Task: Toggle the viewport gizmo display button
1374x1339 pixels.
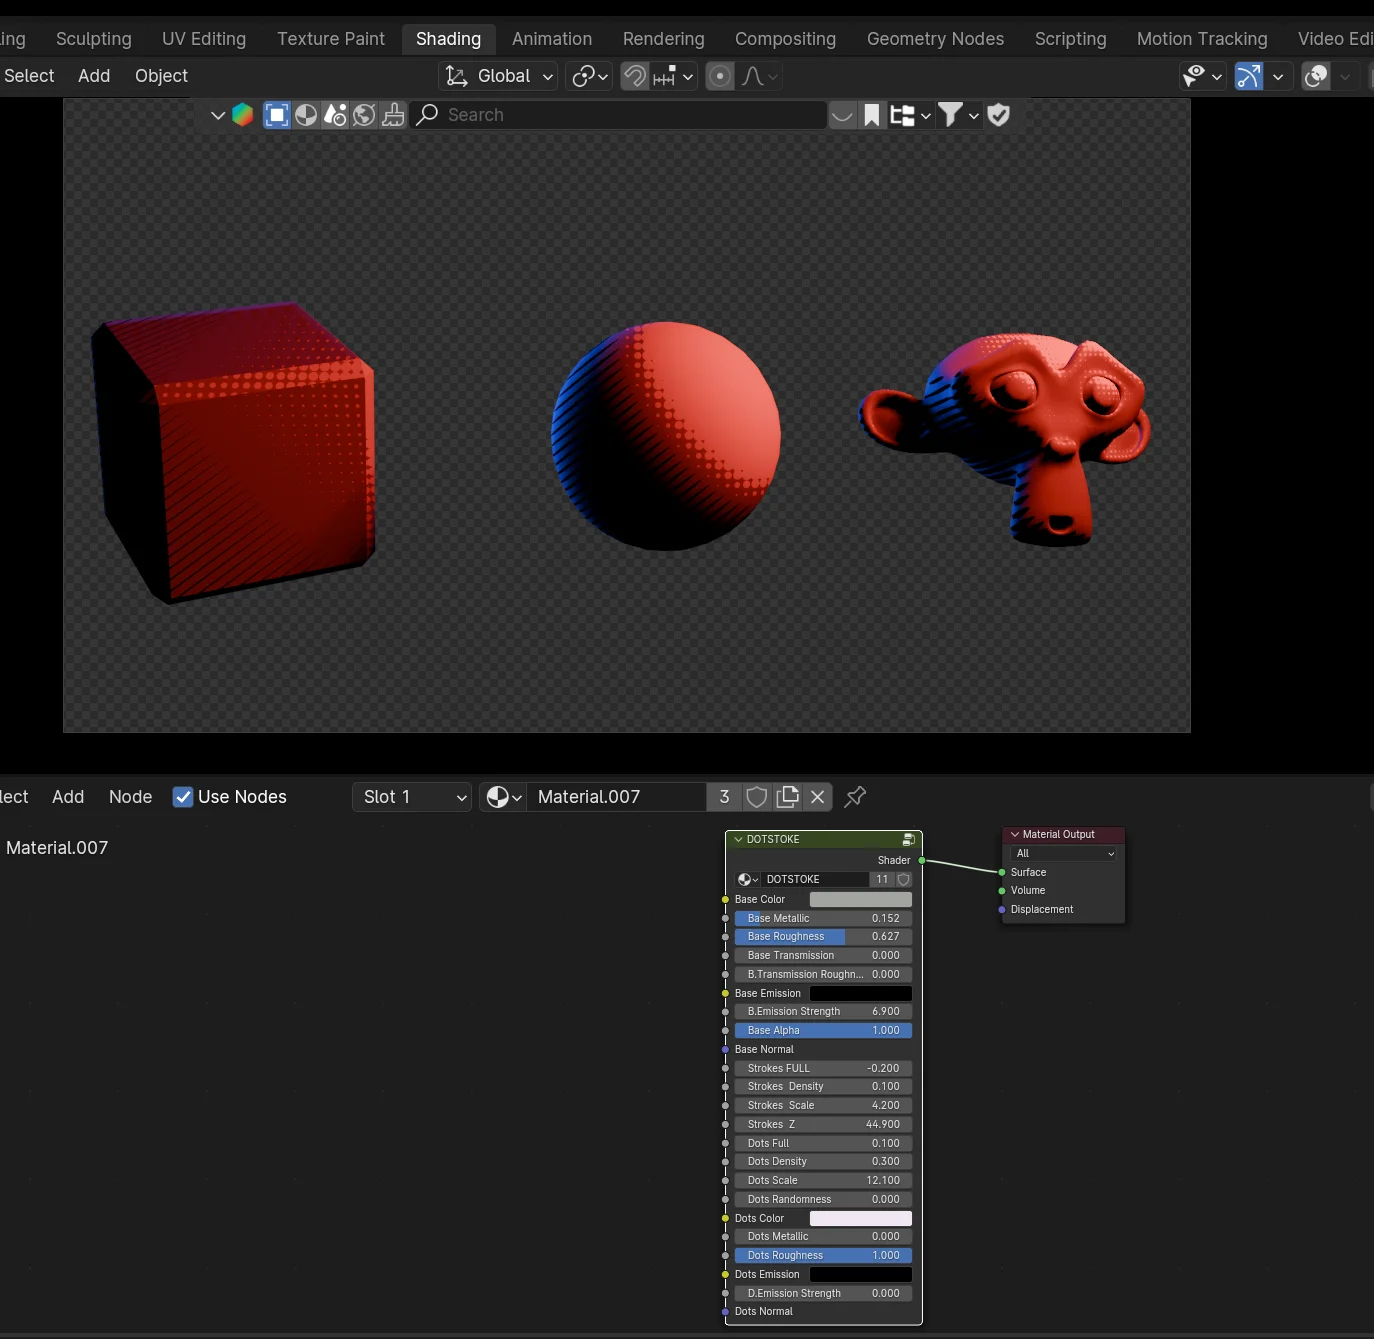Action: coord(1249,76)
